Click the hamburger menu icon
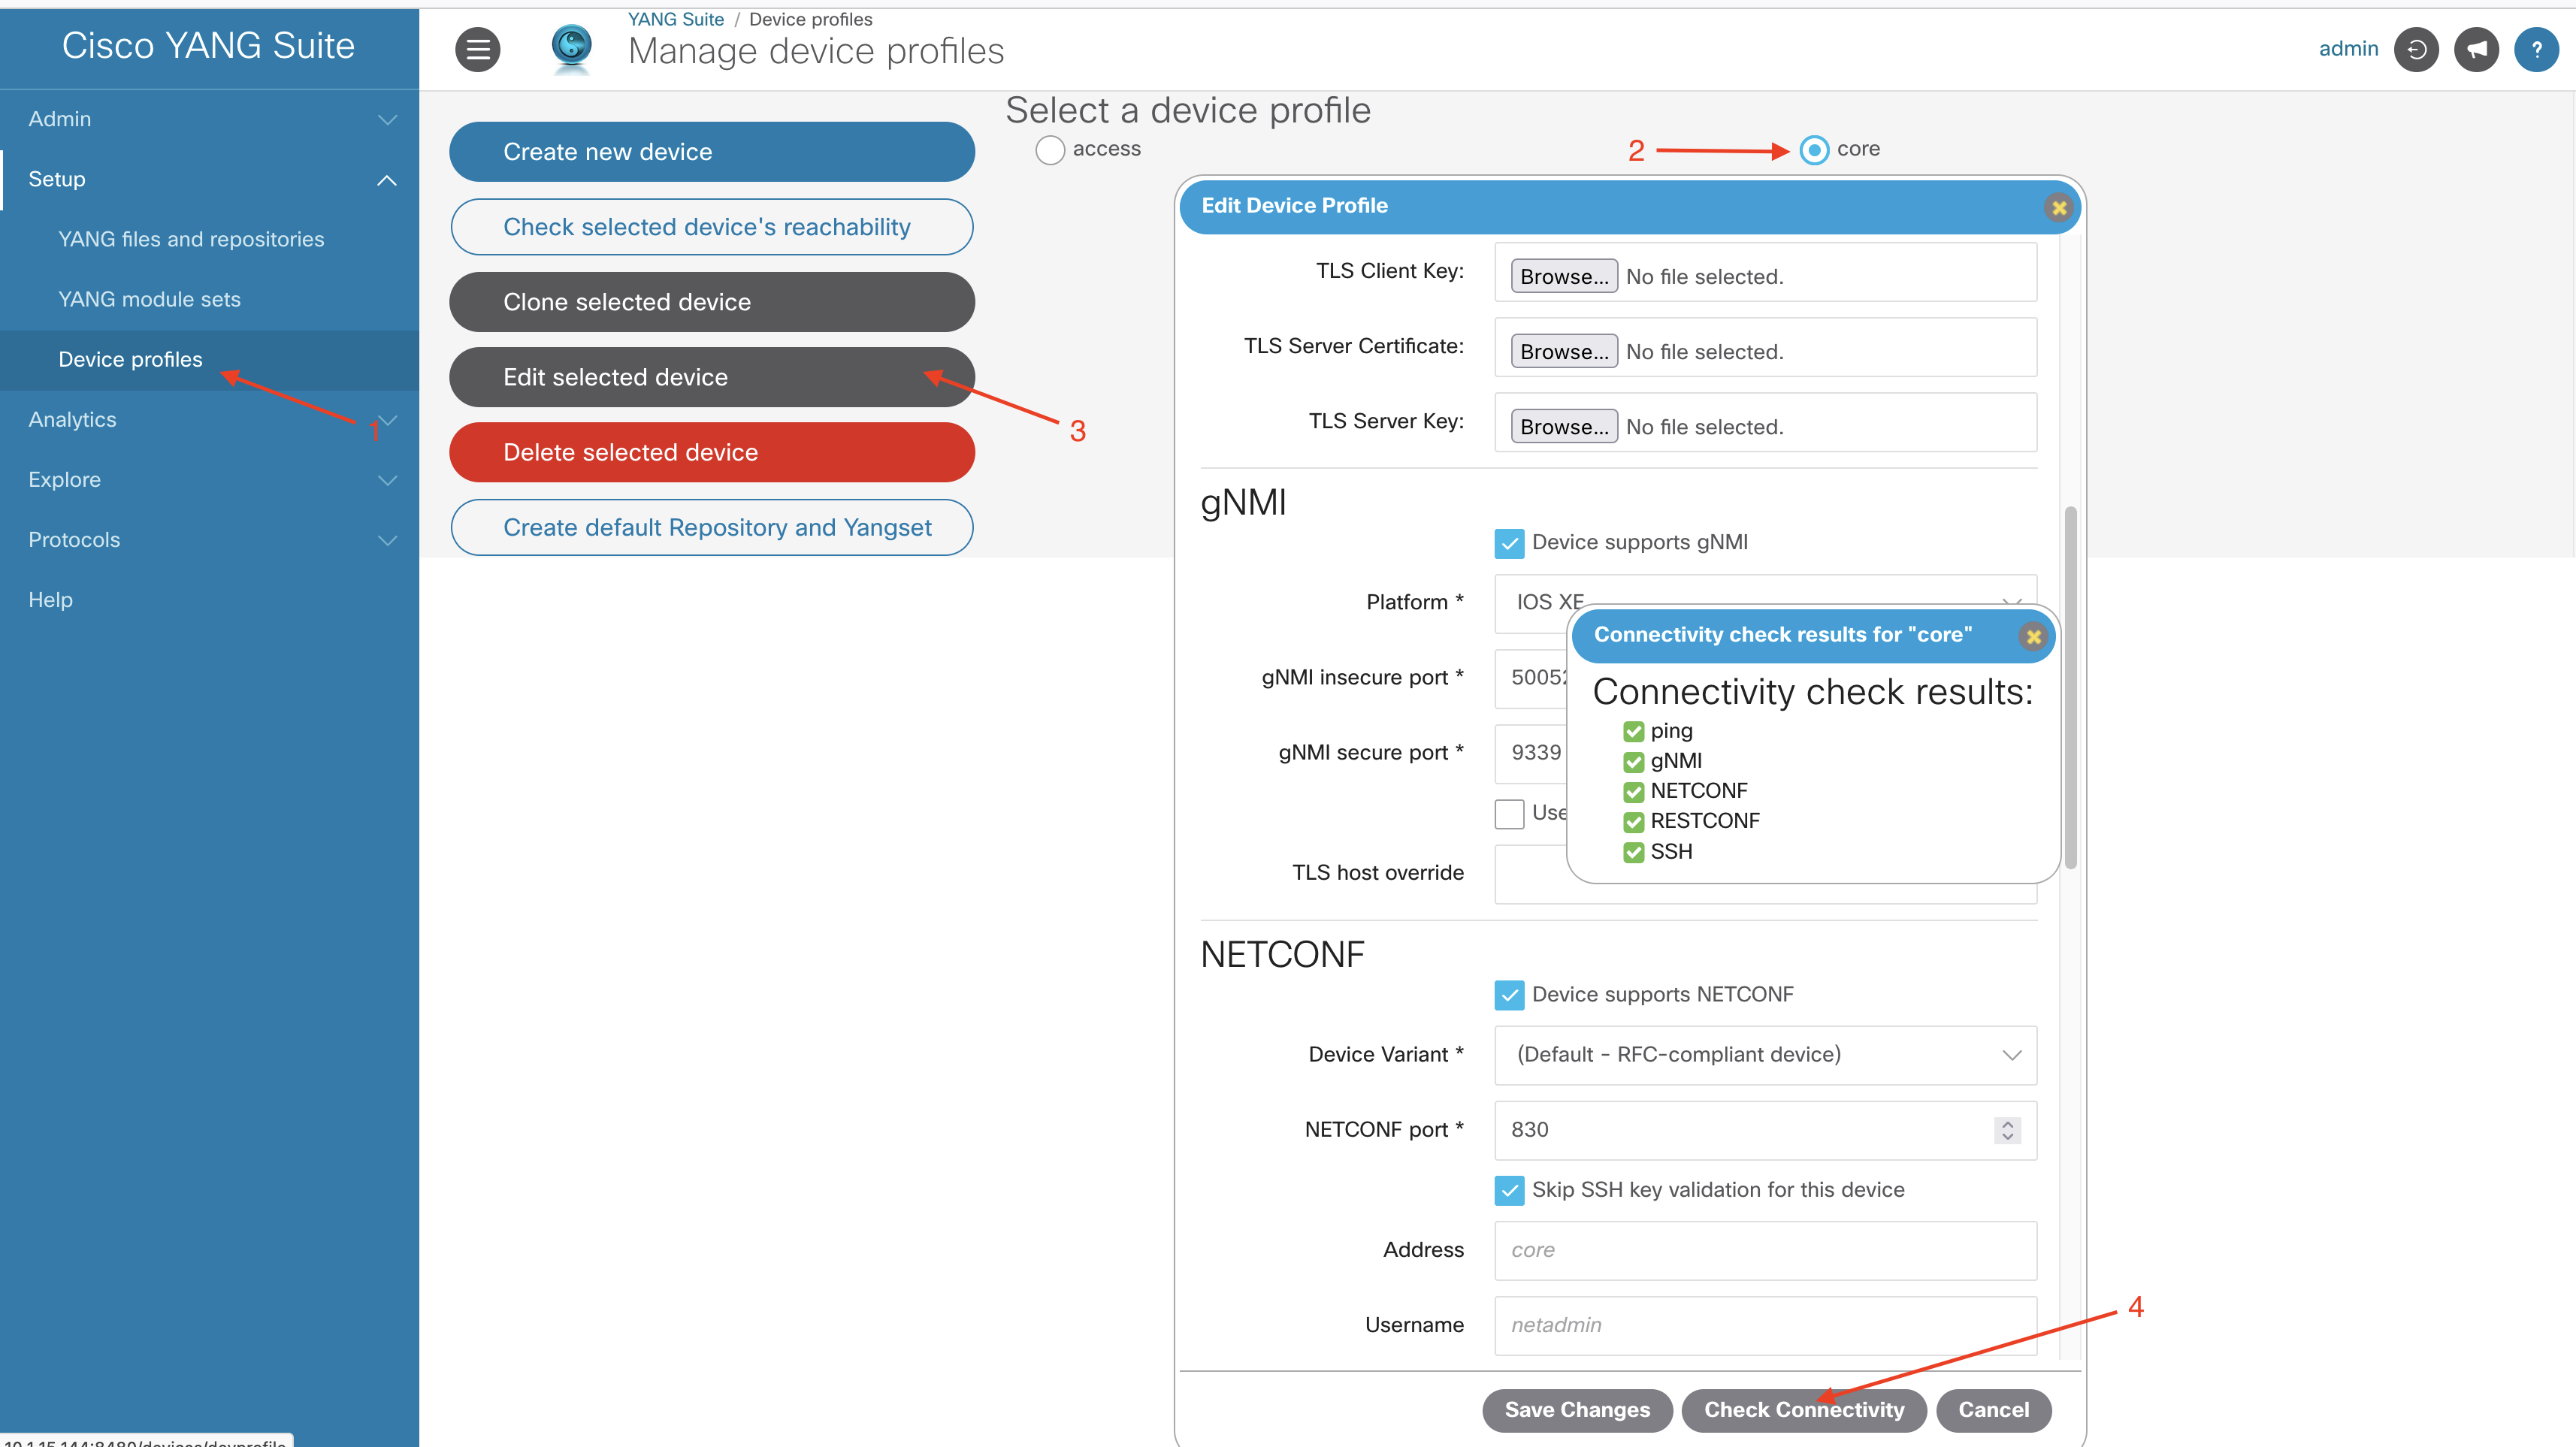Screen dimensions: 2576x1447 coord(477,49)
